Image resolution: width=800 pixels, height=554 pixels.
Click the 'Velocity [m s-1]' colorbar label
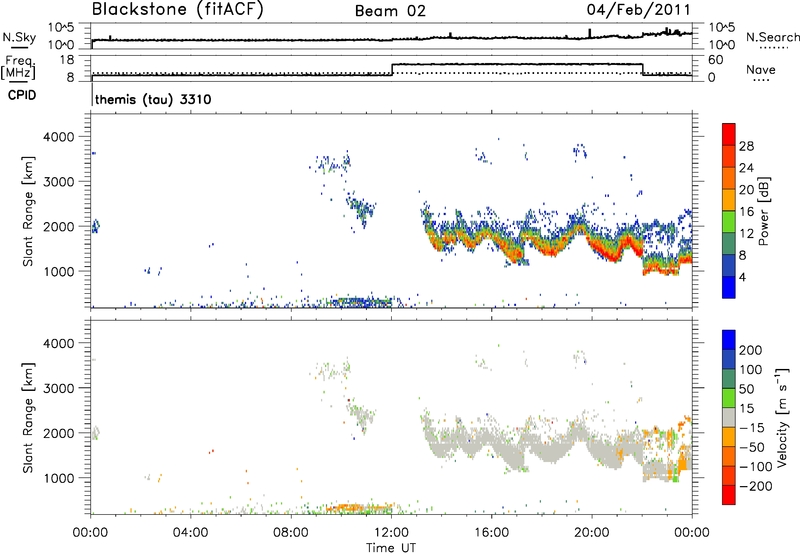tap(783, 417)
